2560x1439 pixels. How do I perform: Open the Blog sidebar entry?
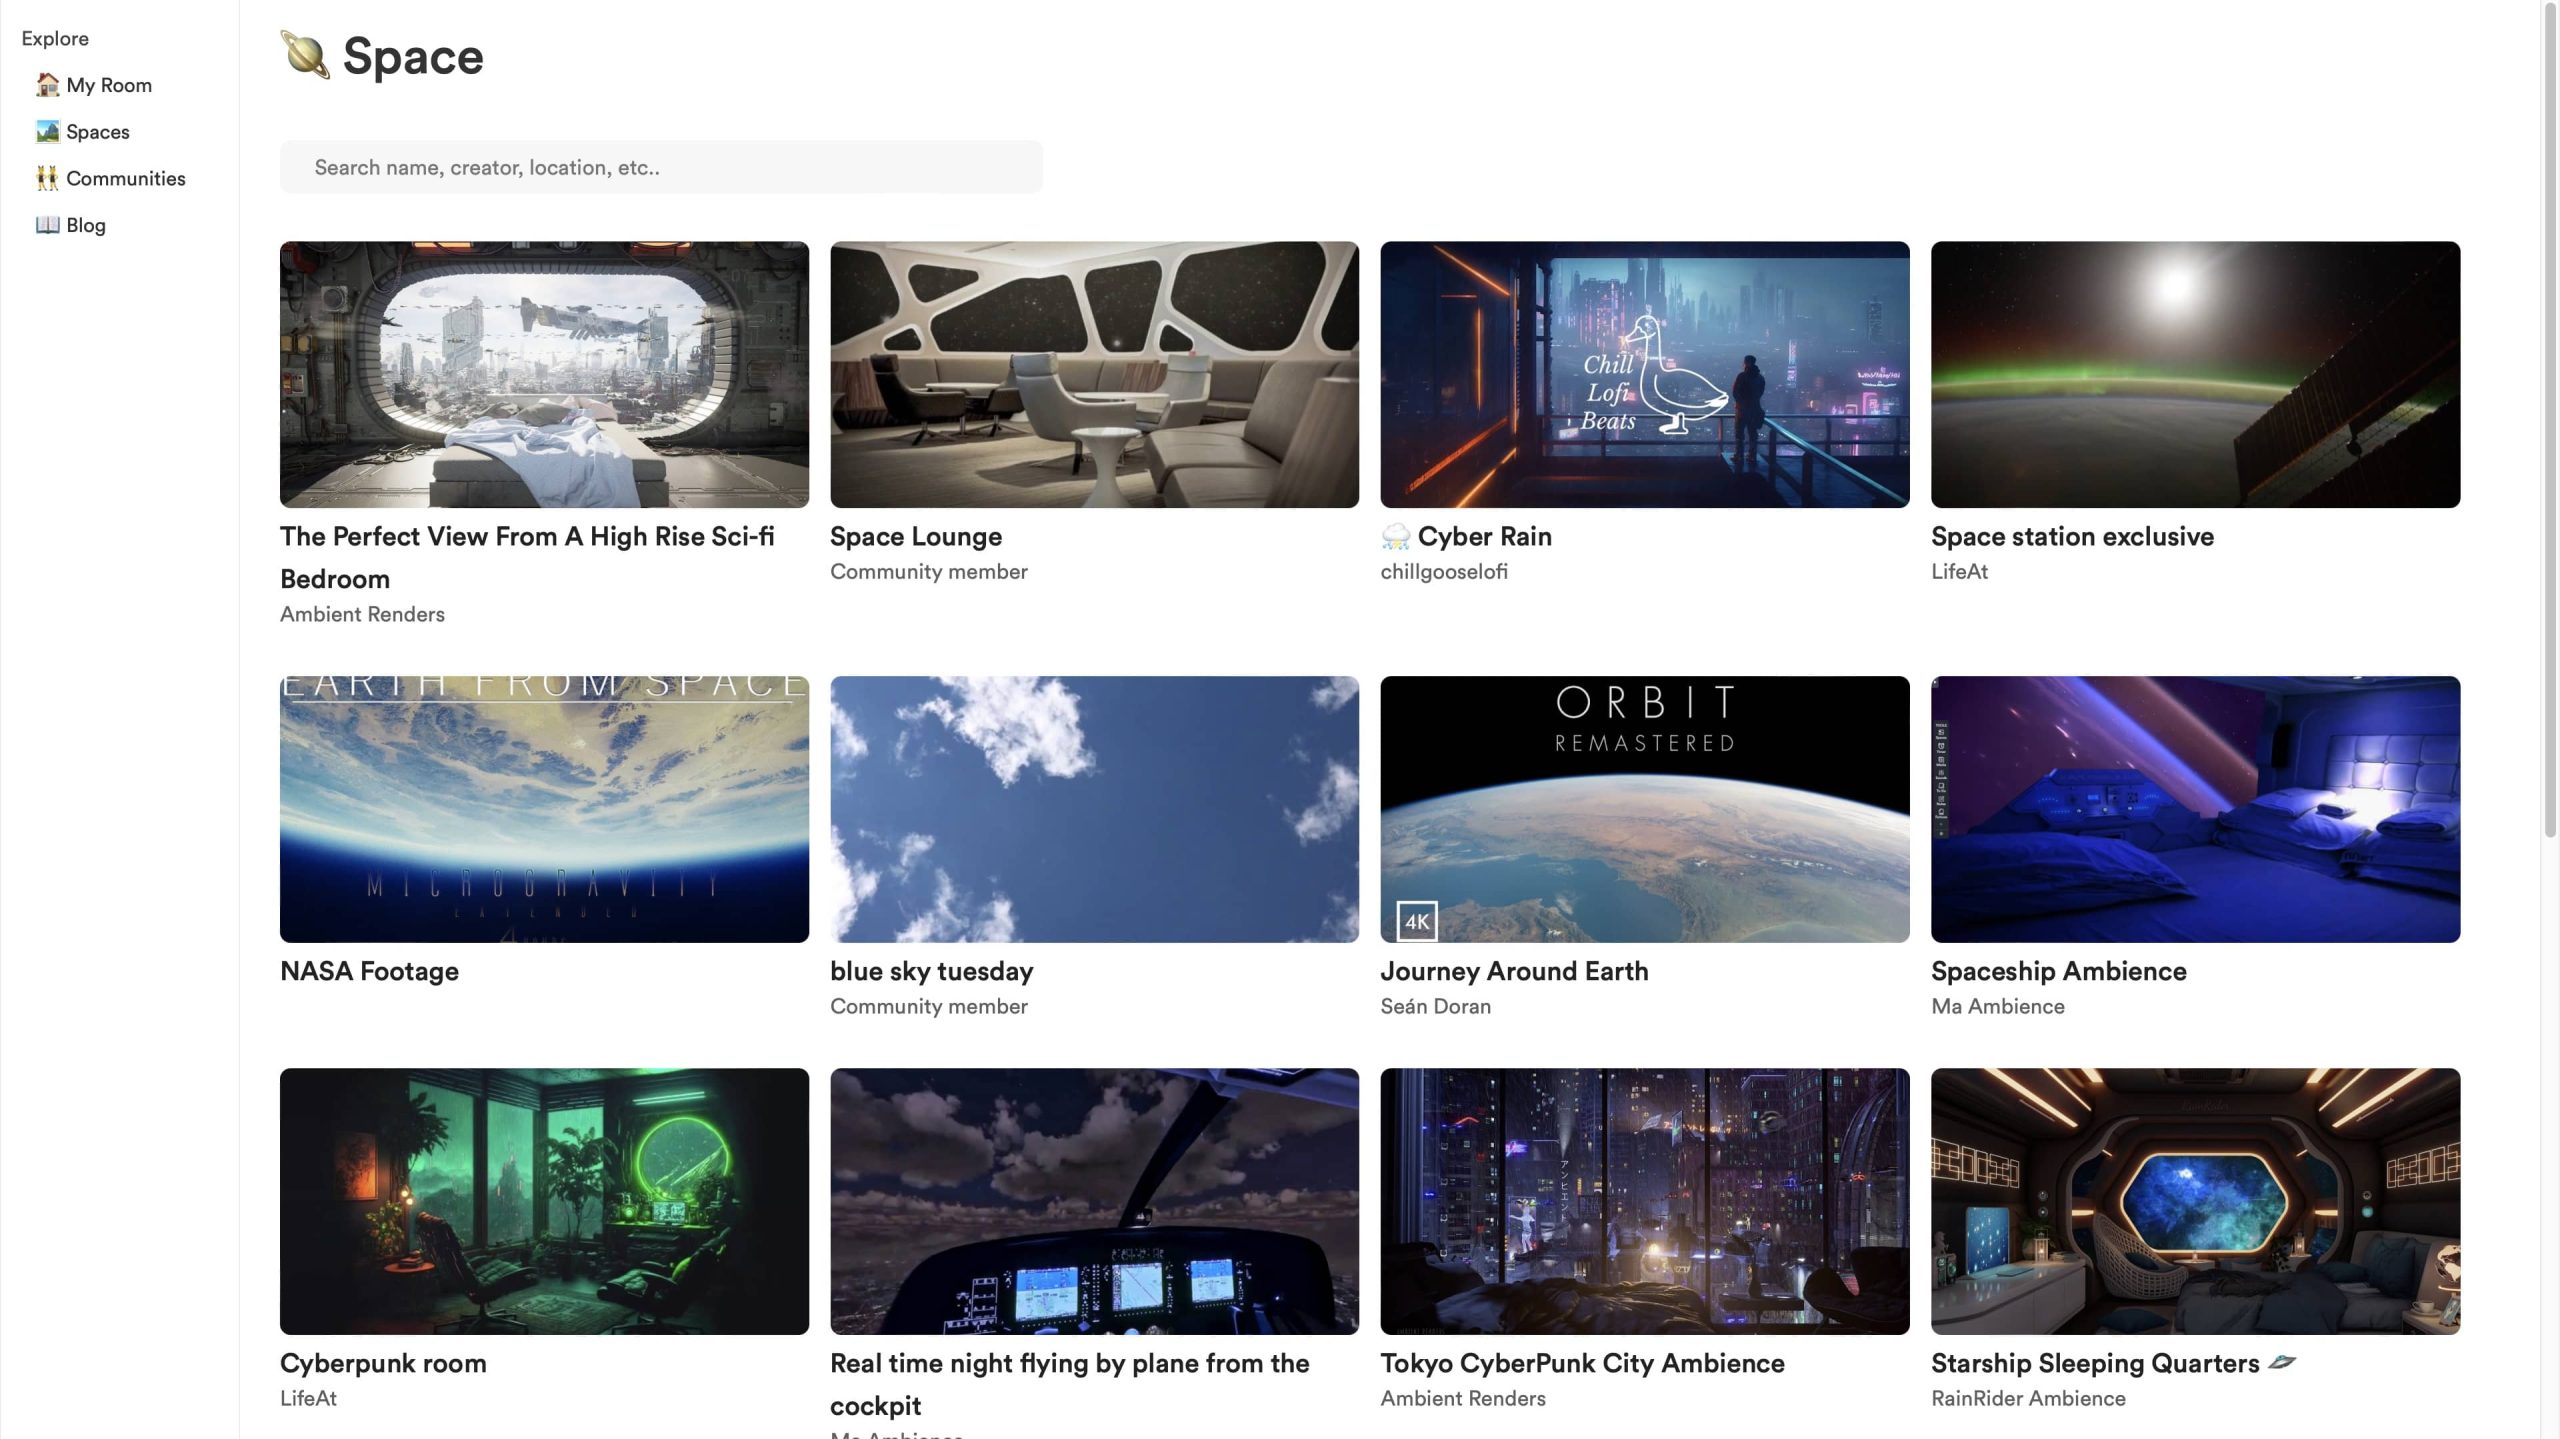click(x=86, y=225)
